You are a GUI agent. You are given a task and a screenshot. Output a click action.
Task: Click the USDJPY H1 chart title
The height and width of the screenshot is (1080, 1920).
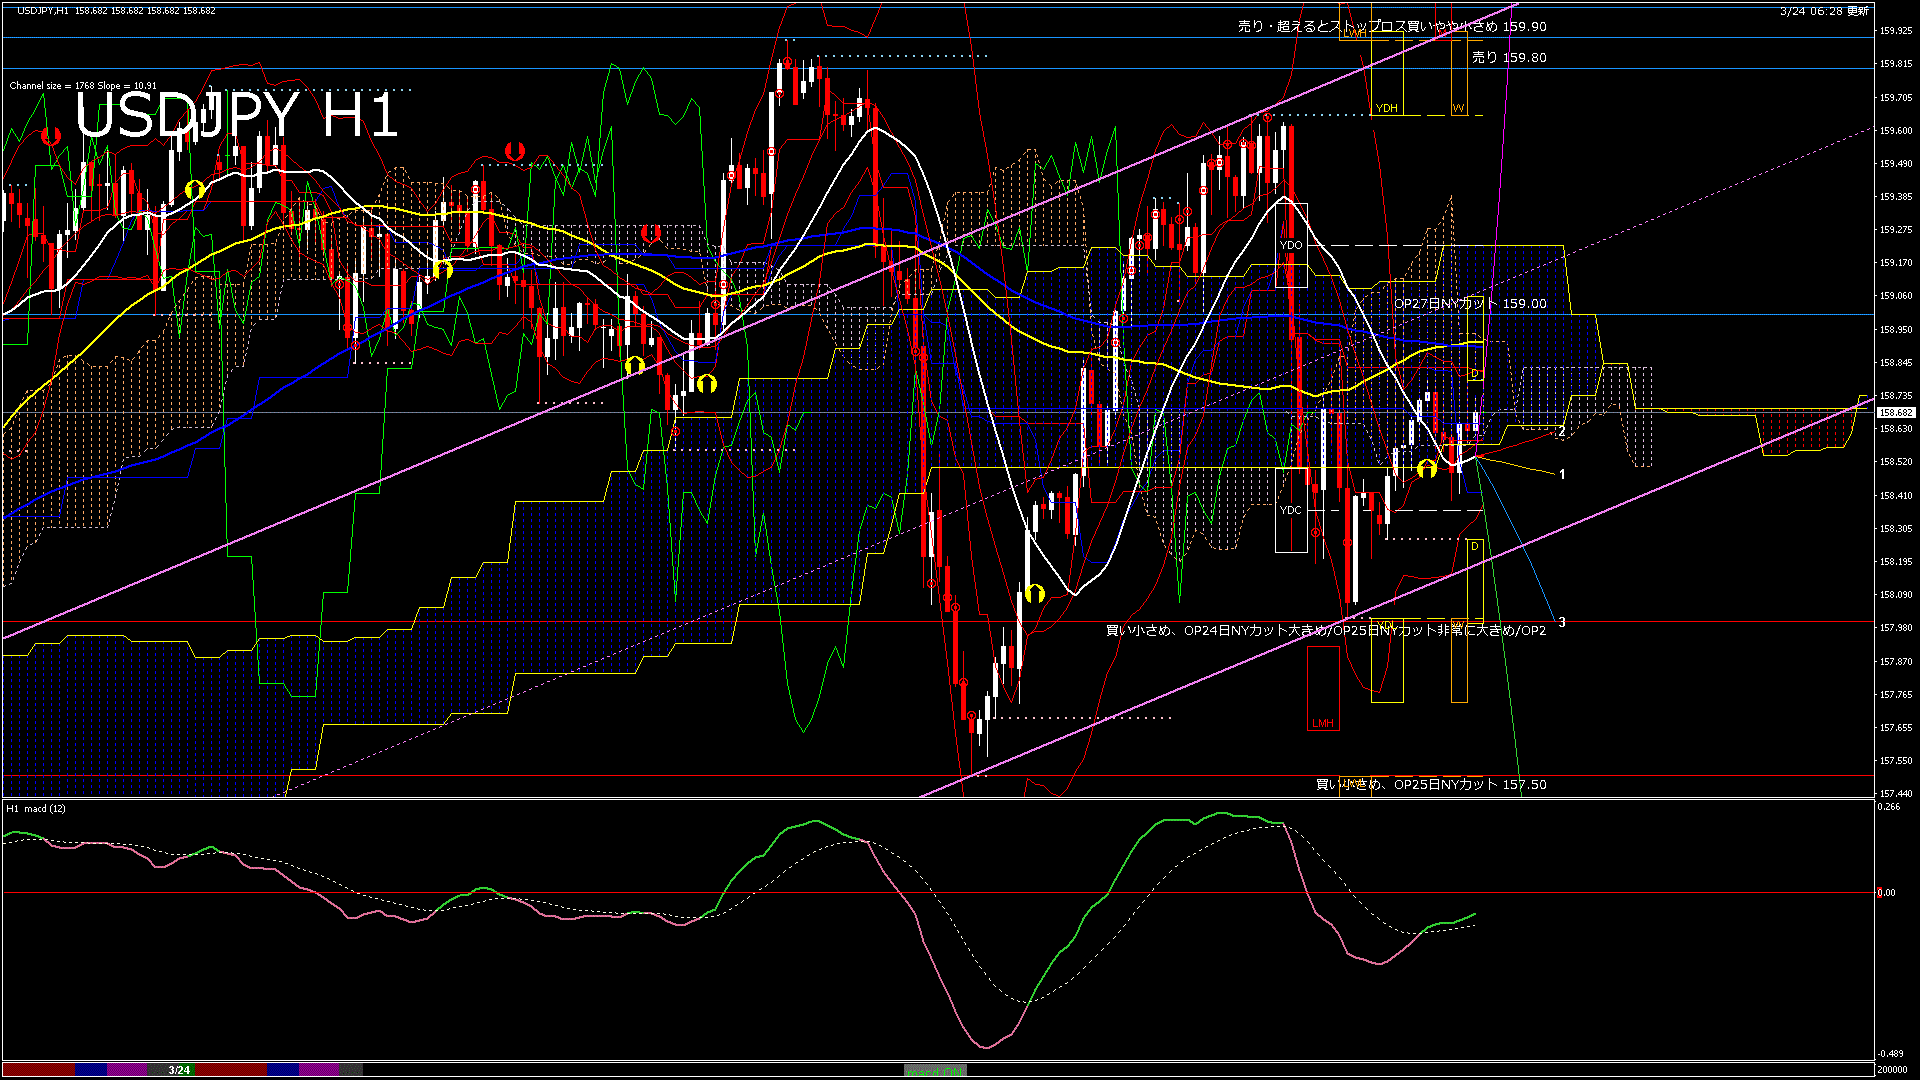pyautogui.click(x=237, y=116)
